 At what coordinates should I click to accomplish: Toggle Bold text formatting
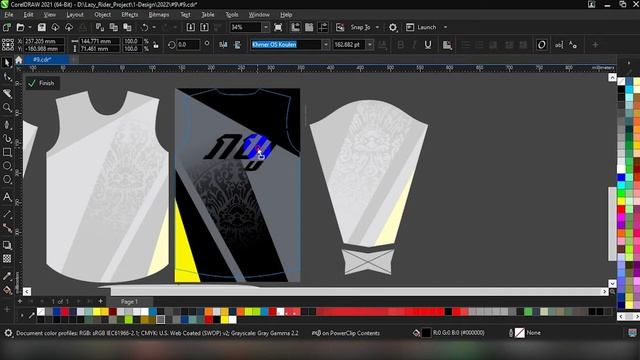[x=400, y=45]
